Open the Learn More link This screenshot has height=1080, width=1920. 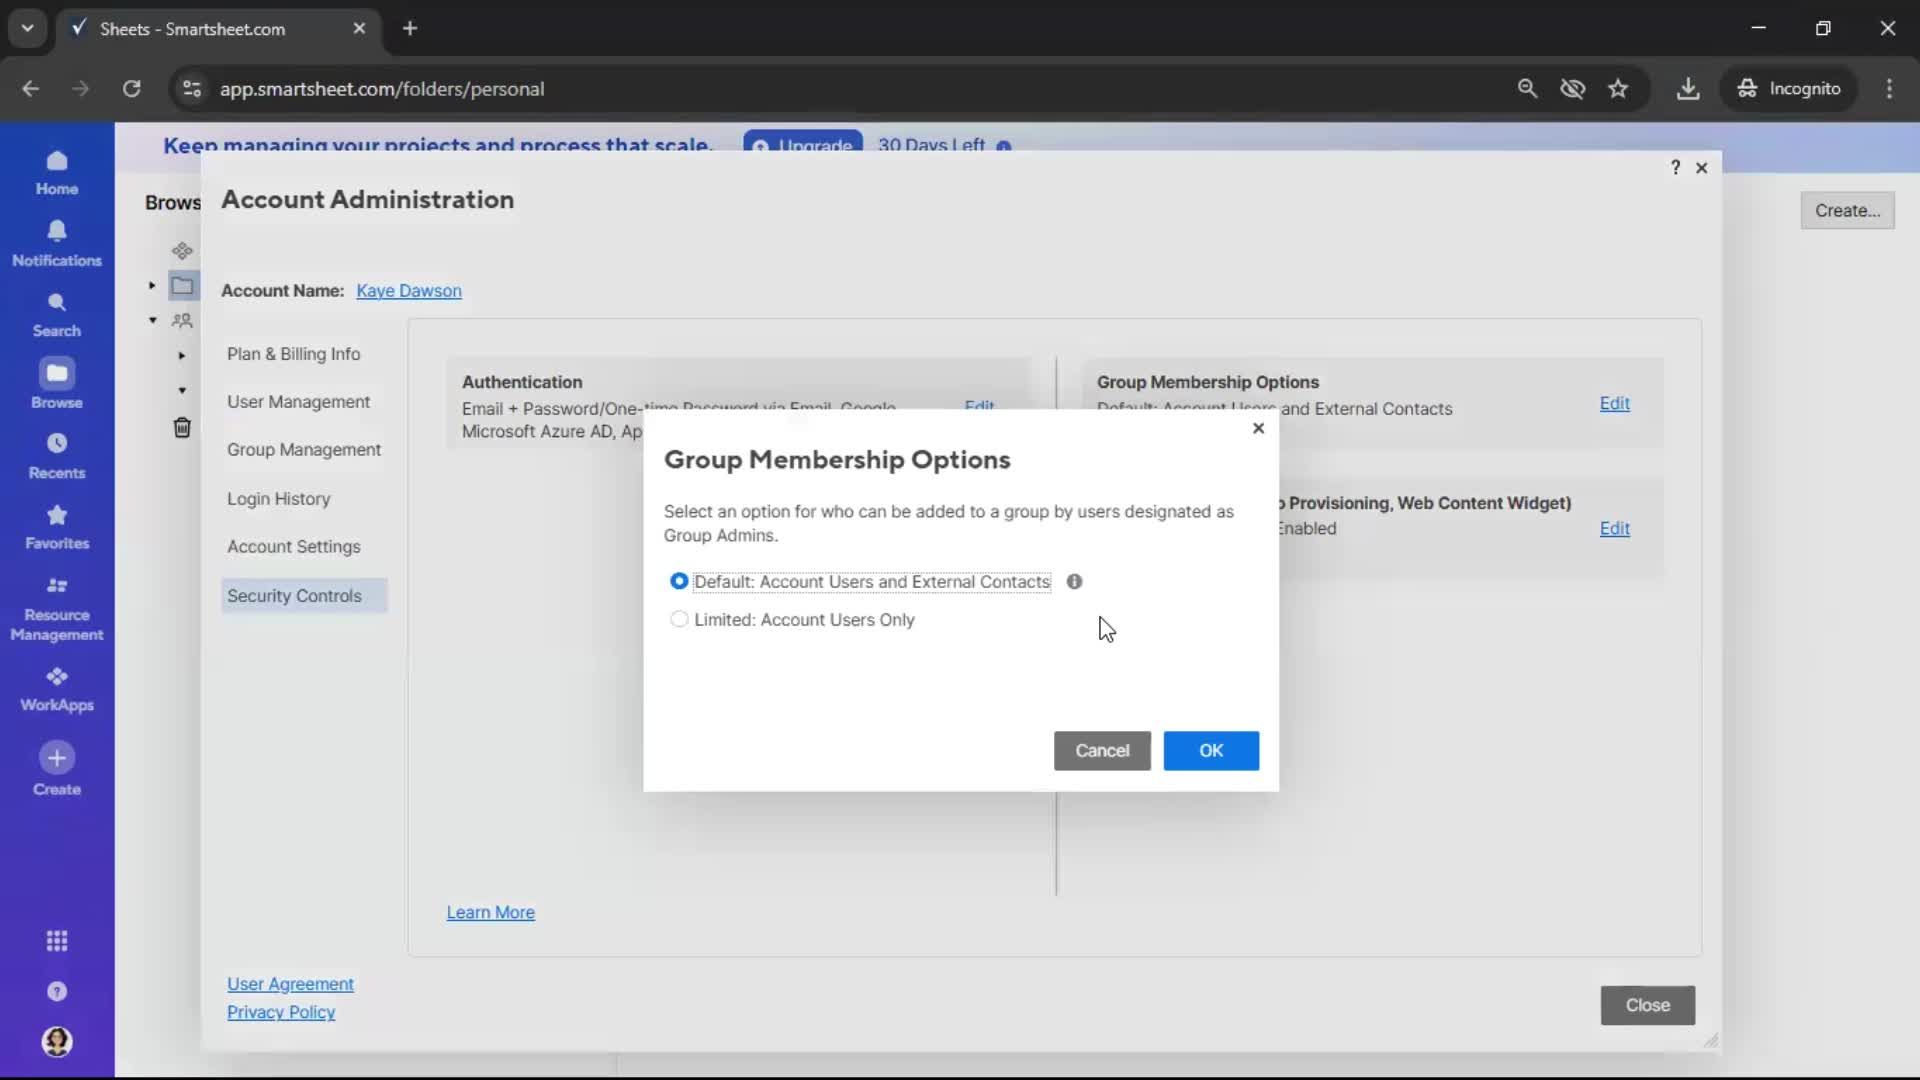click(x=489, y=911)
